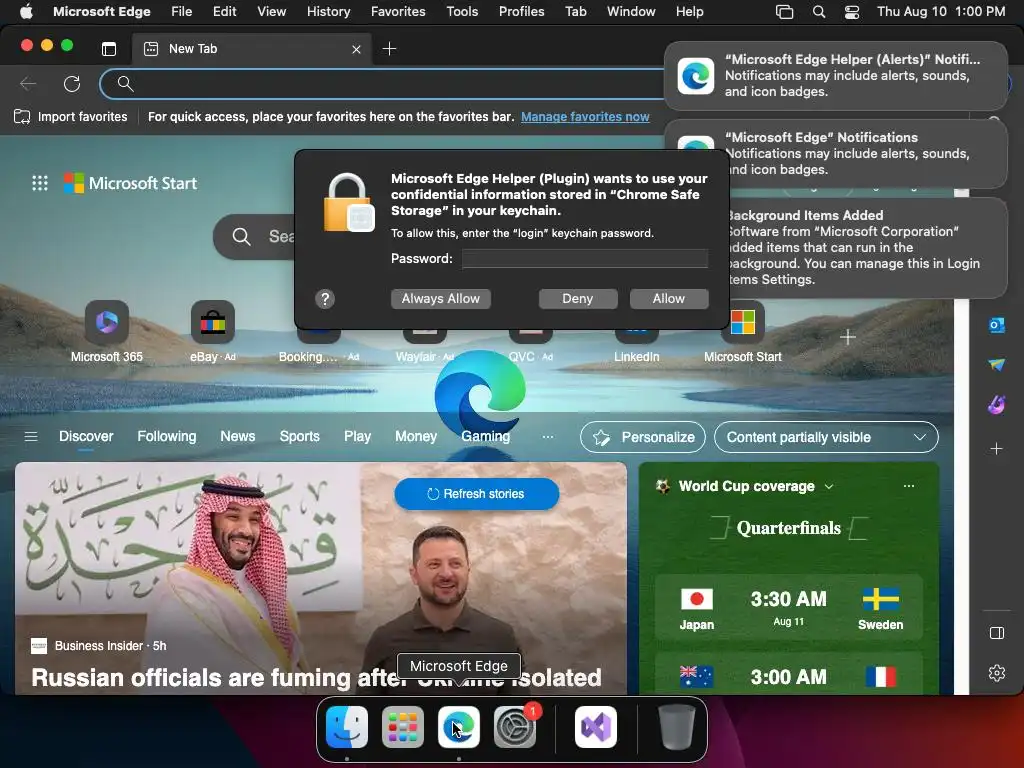Screen dimensions: 1024x768
Task: Open Edge Helper Alerts notification
Action: pos(836,76)
